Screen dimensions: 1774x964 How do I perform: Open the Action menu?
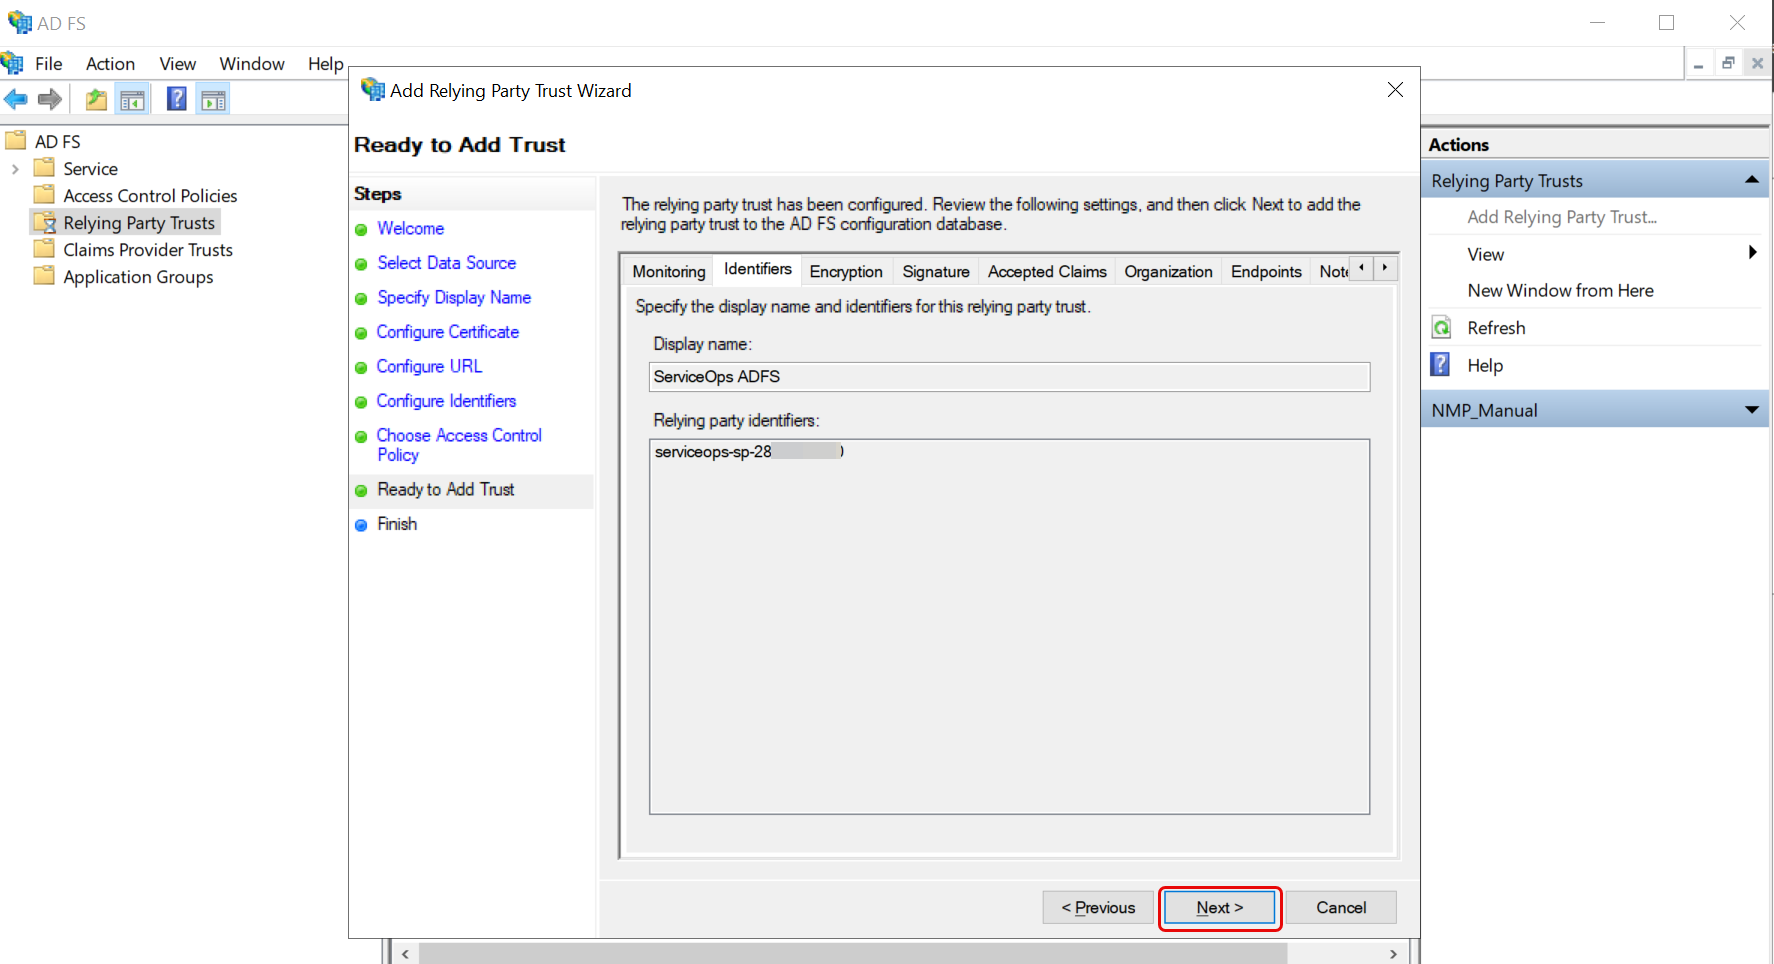click(x=110, y=64)
